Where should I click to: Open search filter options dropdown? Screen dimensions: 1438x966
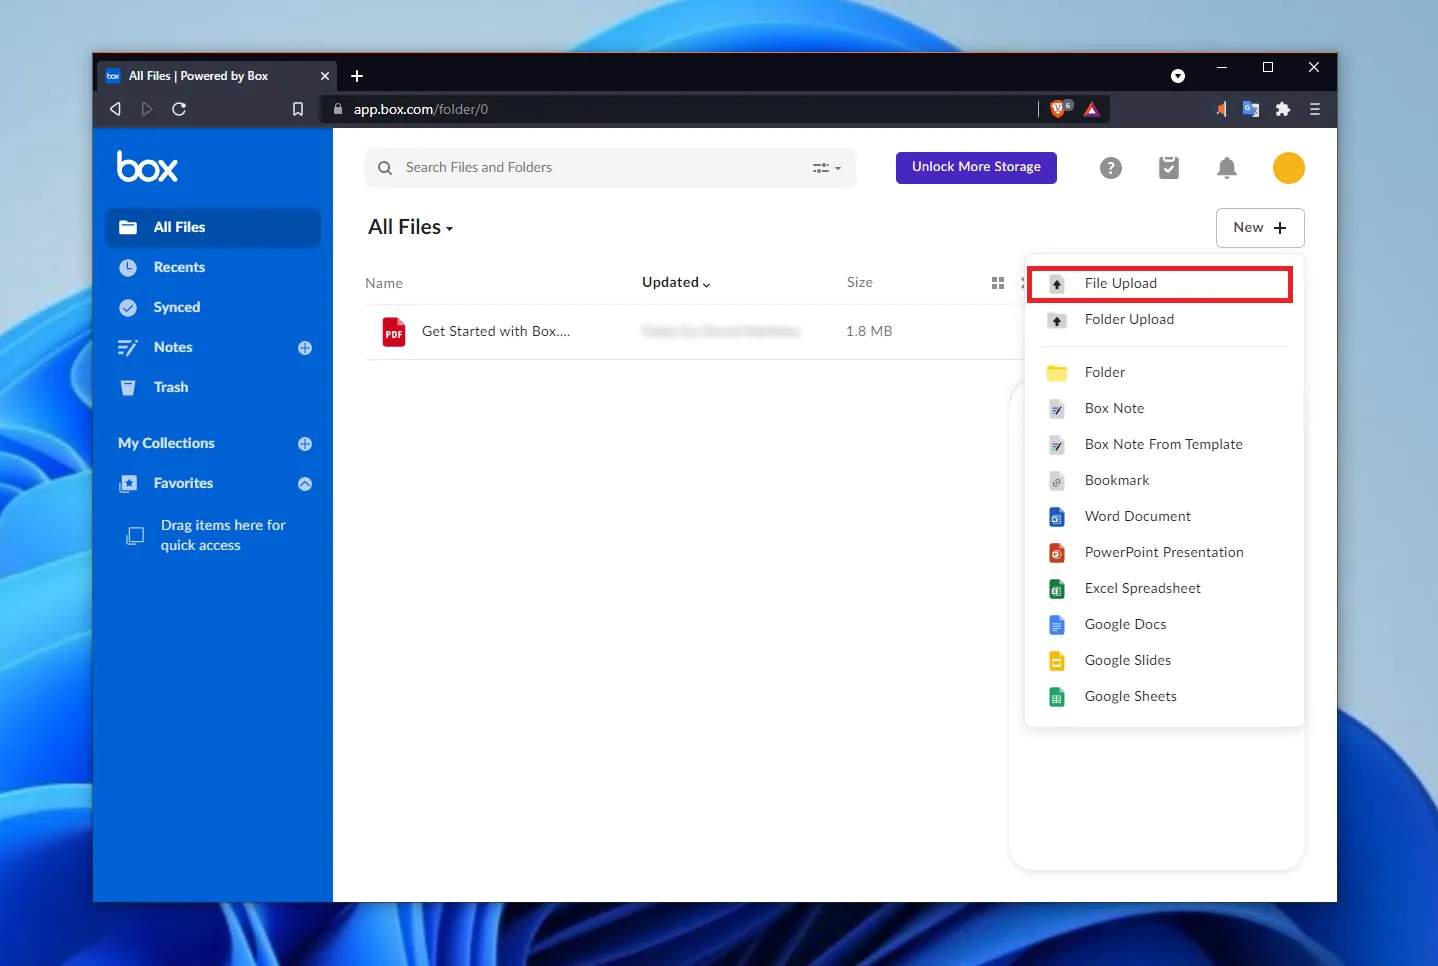point(826,168)
